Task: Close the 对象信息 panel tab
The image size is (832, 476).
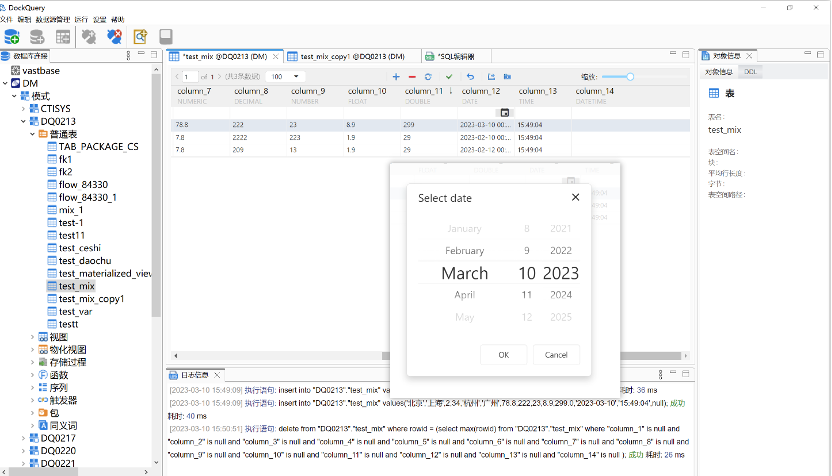Action: (749, 56)
